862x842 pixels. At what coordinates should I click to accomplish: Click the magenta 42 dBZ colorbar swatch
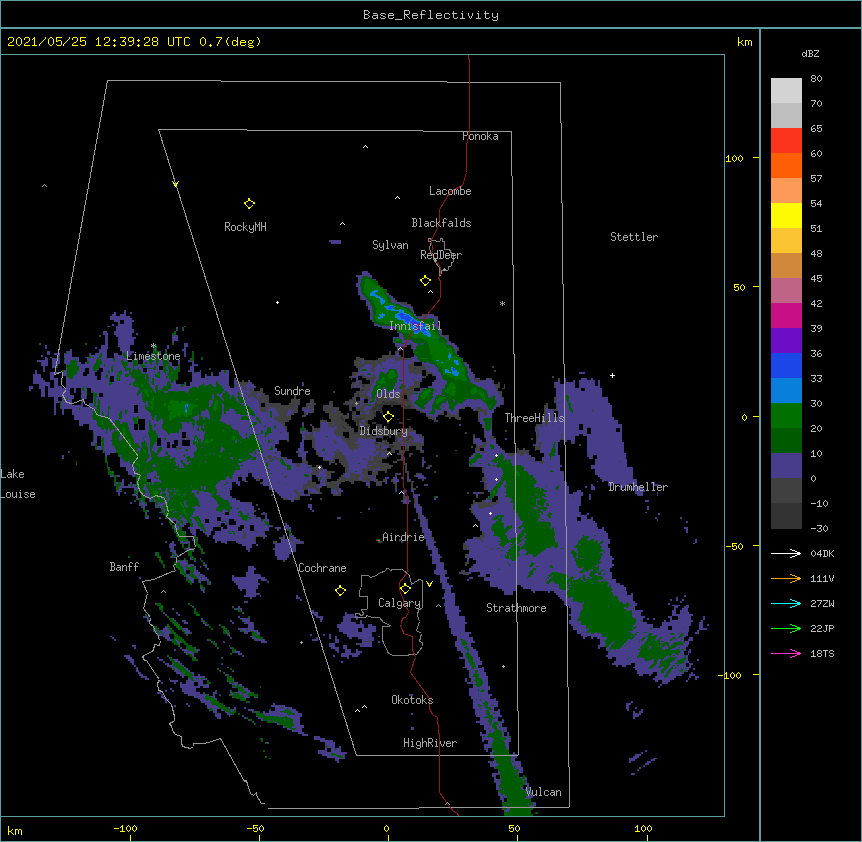tap(786, 315)
